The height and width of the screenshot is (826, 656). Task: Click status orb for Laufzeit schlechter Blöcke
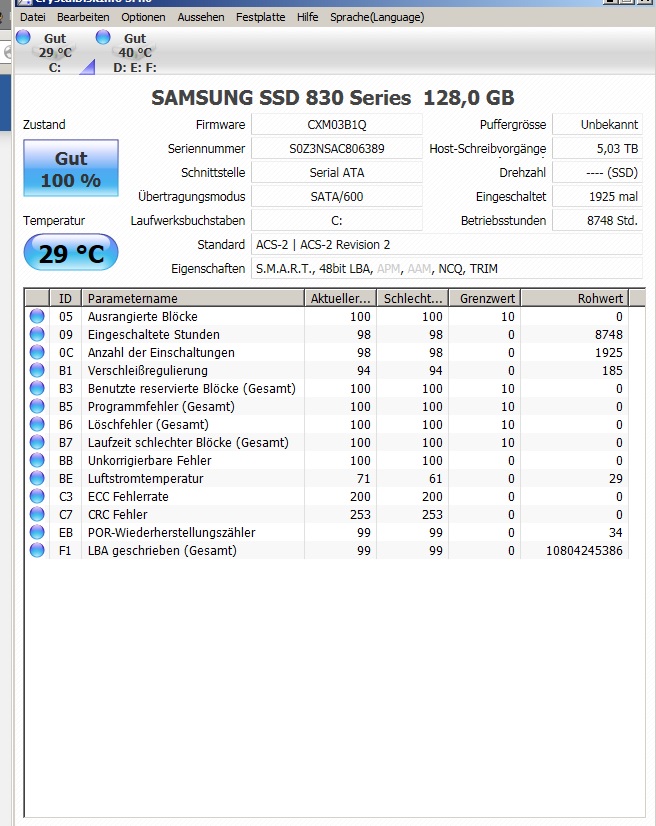coord(37,442)
